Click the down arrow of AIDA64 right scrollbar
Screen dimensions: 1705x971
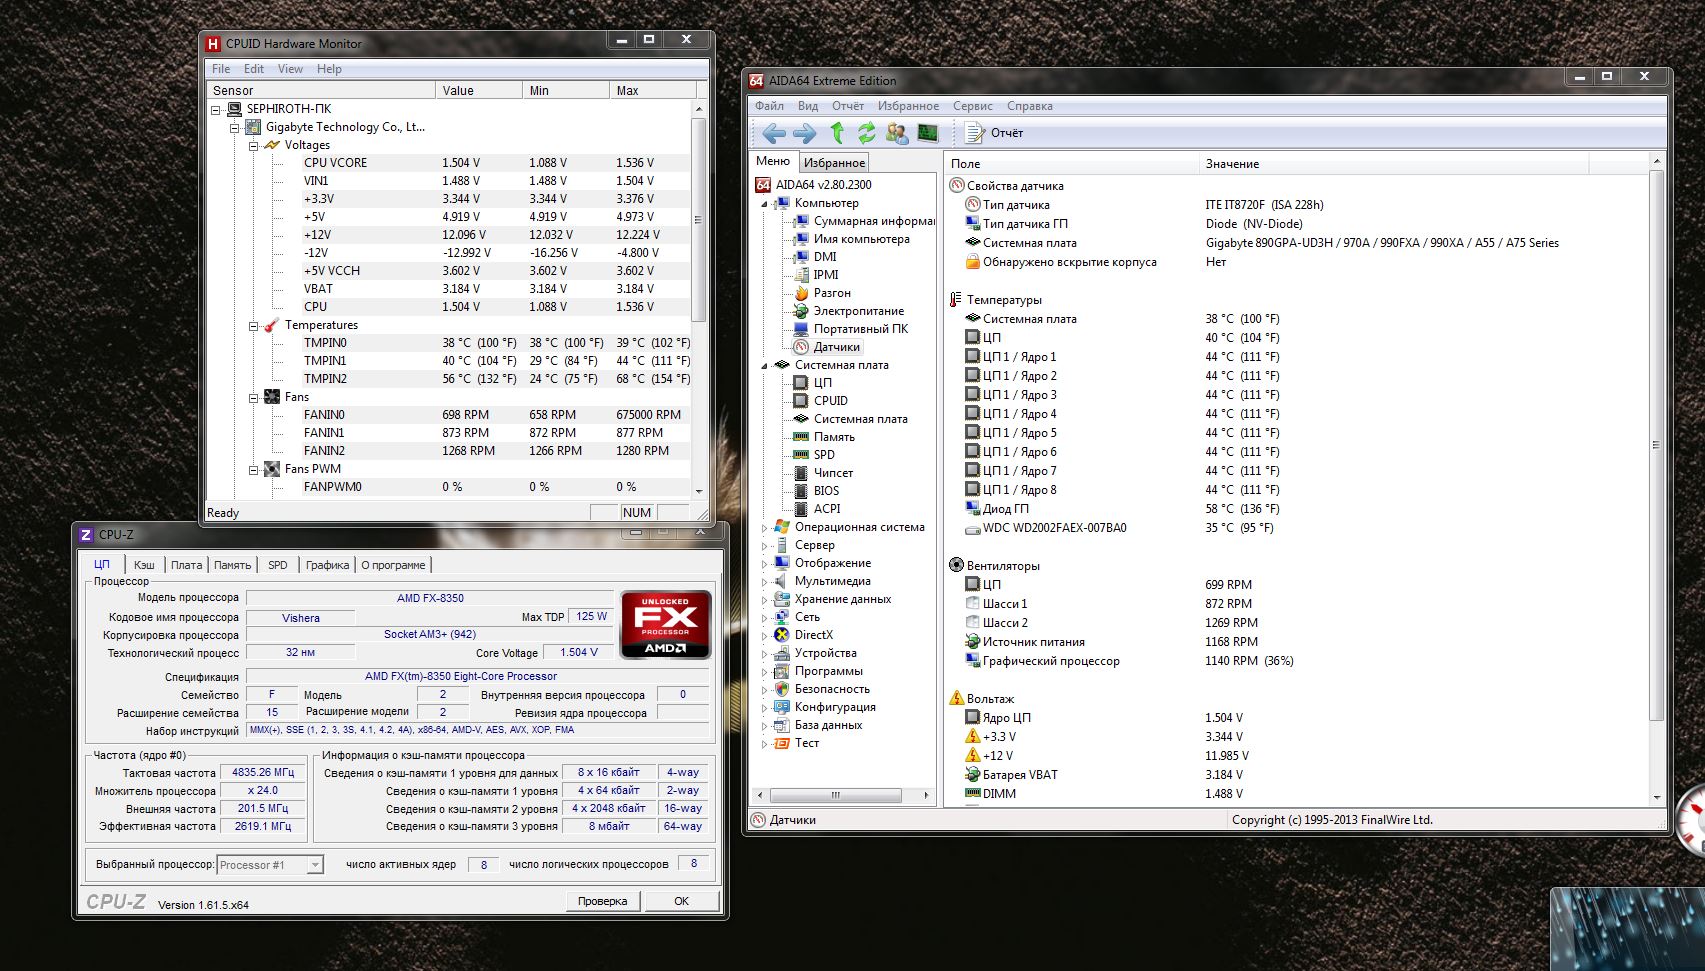click(1656, 798)
